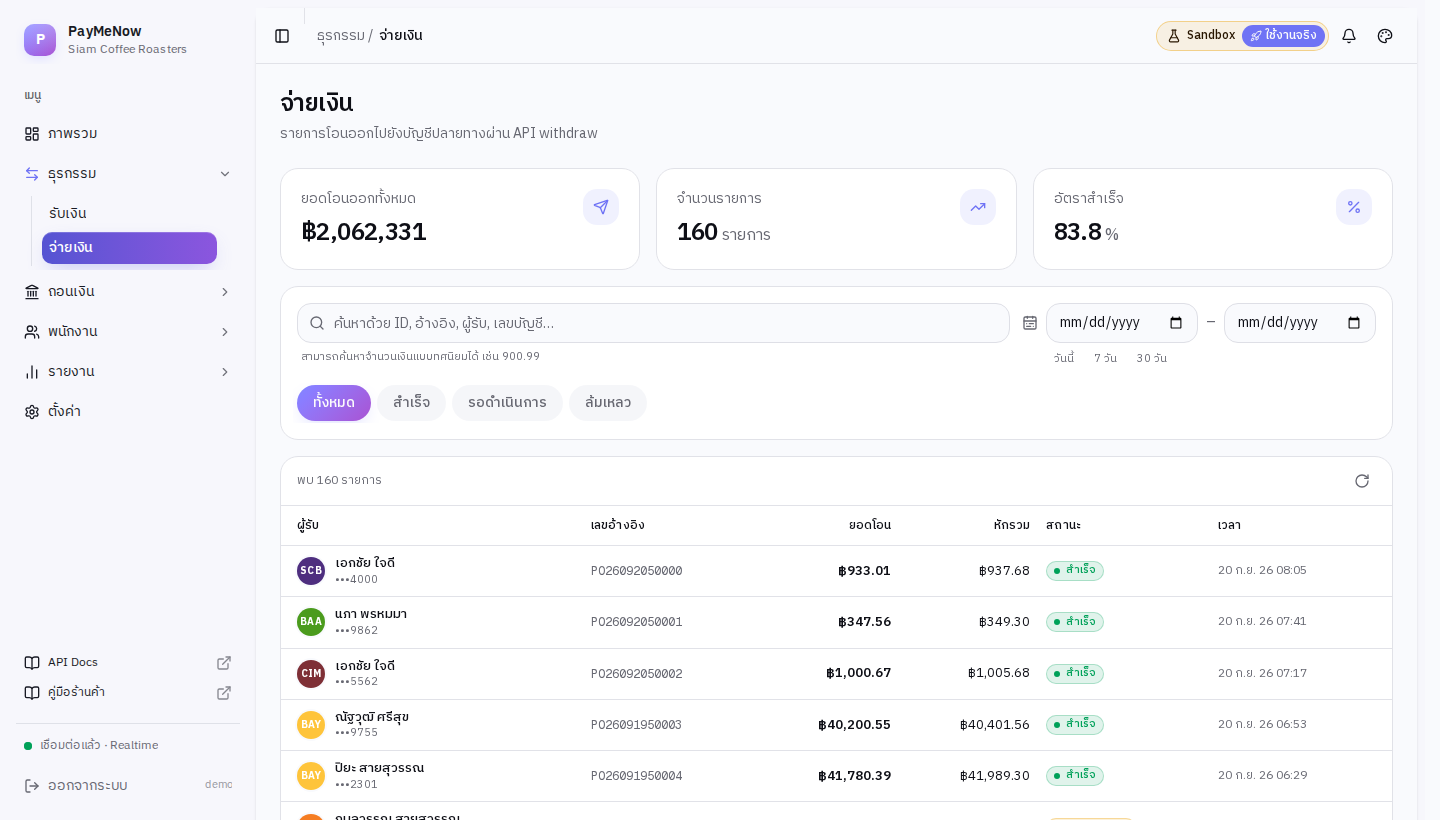Click reference number PO26092050002
Image resolution: width=1440 pixels, height=820 pixels.
click(x=636, y=674)
